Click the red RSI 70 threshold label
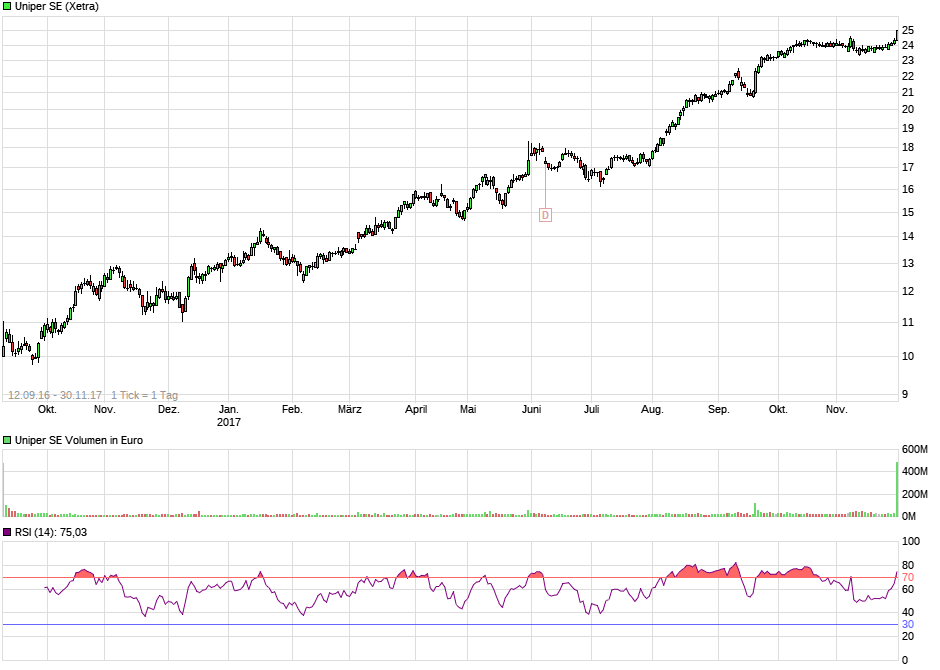 coord(908,578)
